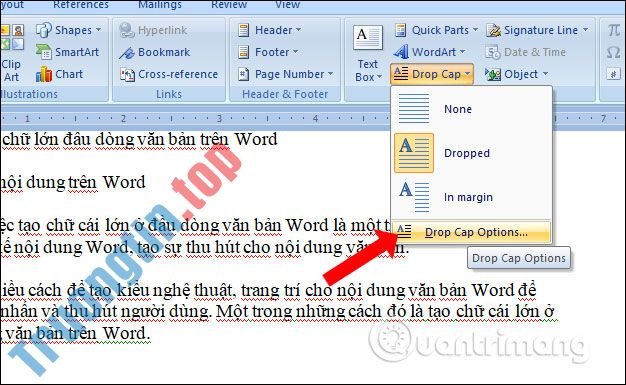Click the Quick Parts icon
The height and width of the screenshot is (385, 626).
pyautogui.click(x=400, y=30)
